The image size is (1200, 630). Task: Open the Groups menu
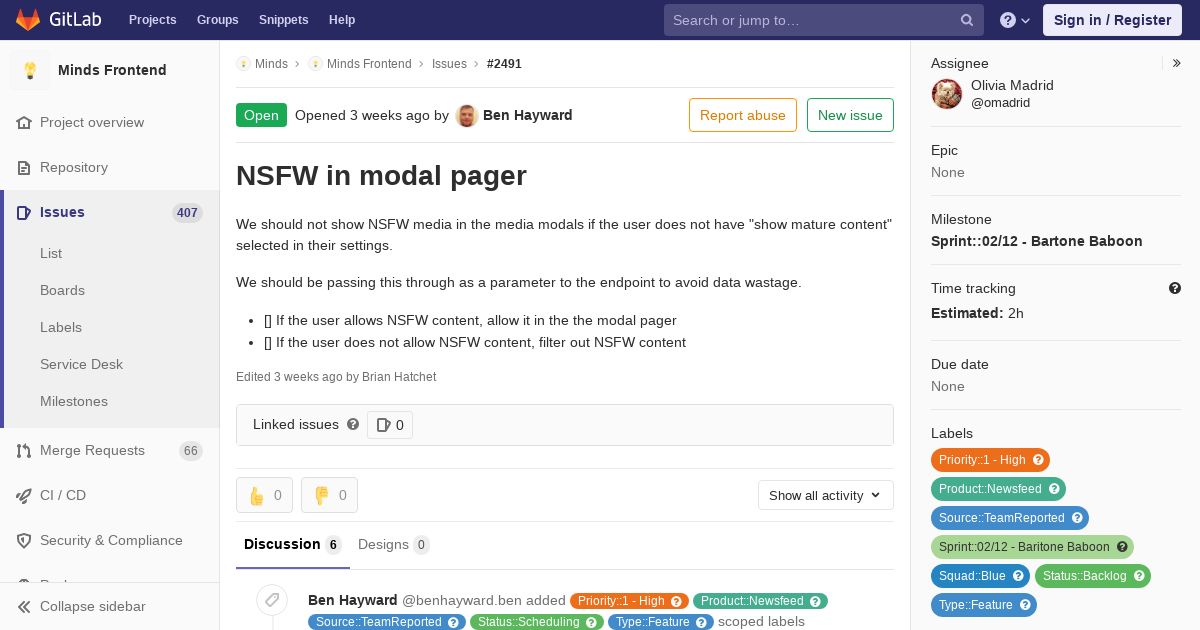pos(217,20)
